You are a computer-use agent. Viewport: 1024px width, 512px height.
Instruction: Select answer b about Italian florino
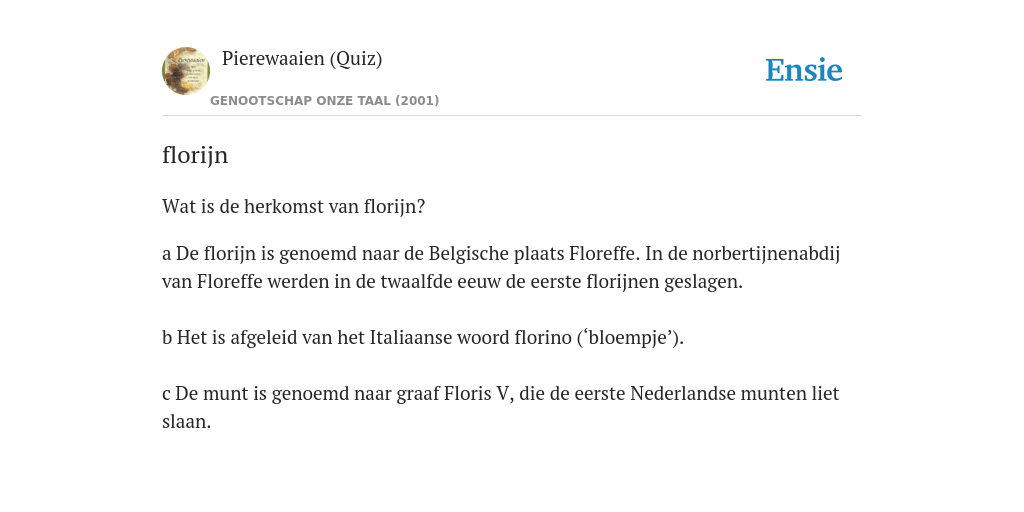pyautogui.click(x=423, y=338)
